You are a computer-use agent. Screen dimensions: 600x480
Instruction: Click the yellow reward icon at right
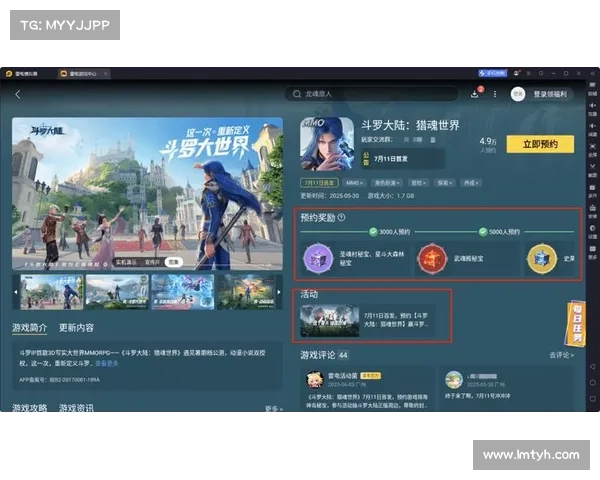pyautogui.click(x=540, y=259)
